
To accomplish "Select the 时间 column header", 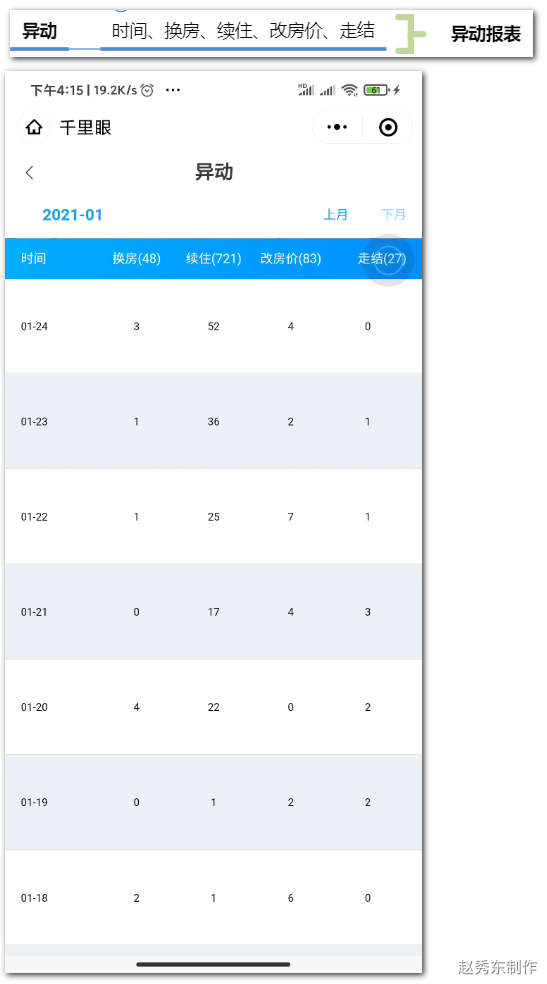I will point(33,259).
